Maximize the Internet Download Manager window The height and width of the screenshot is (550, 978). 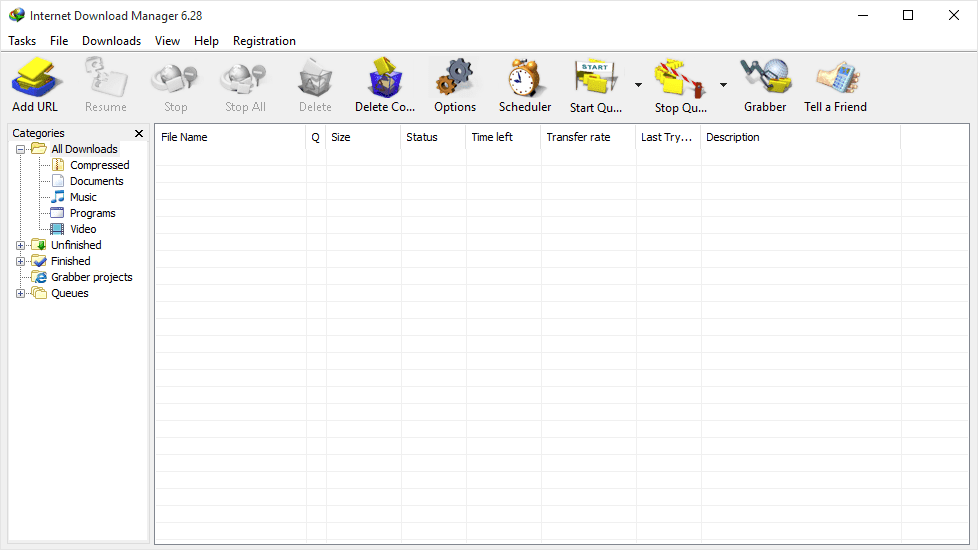click(908, 15)
